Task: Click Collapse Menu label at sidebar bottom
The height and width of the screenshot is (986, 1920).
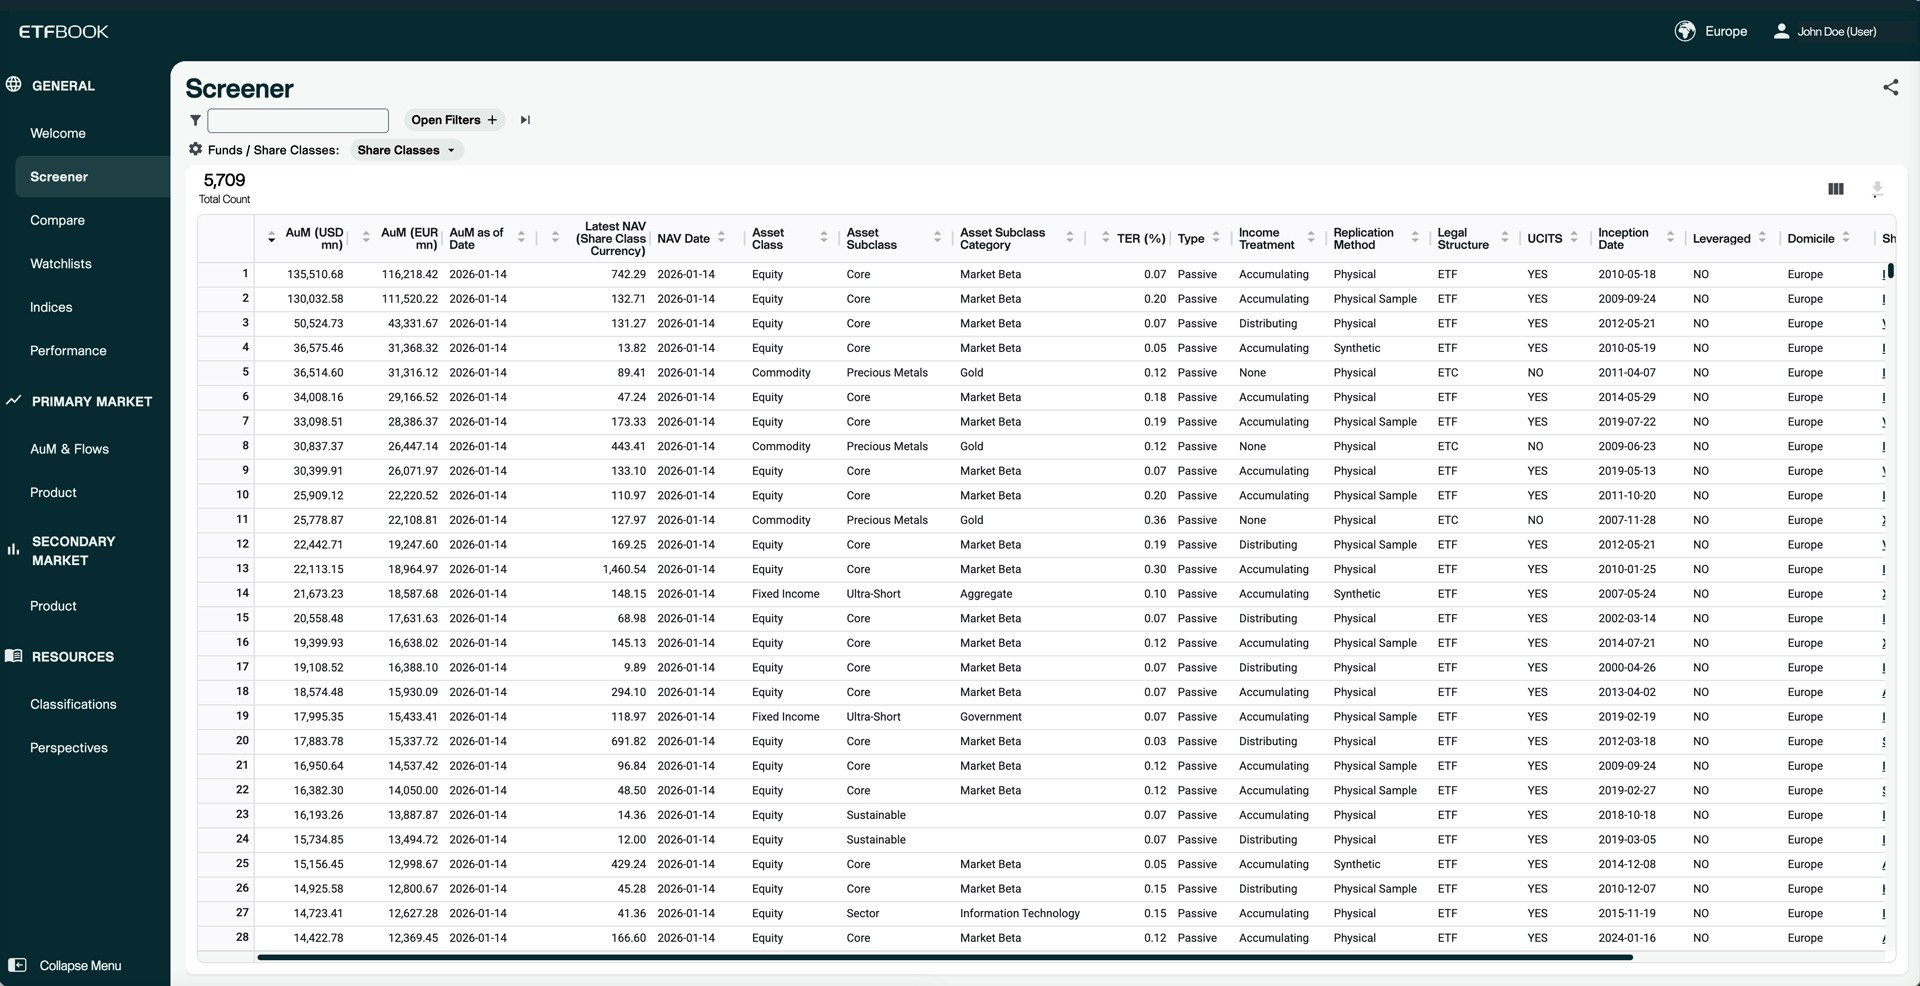Action: coord(80,966)
